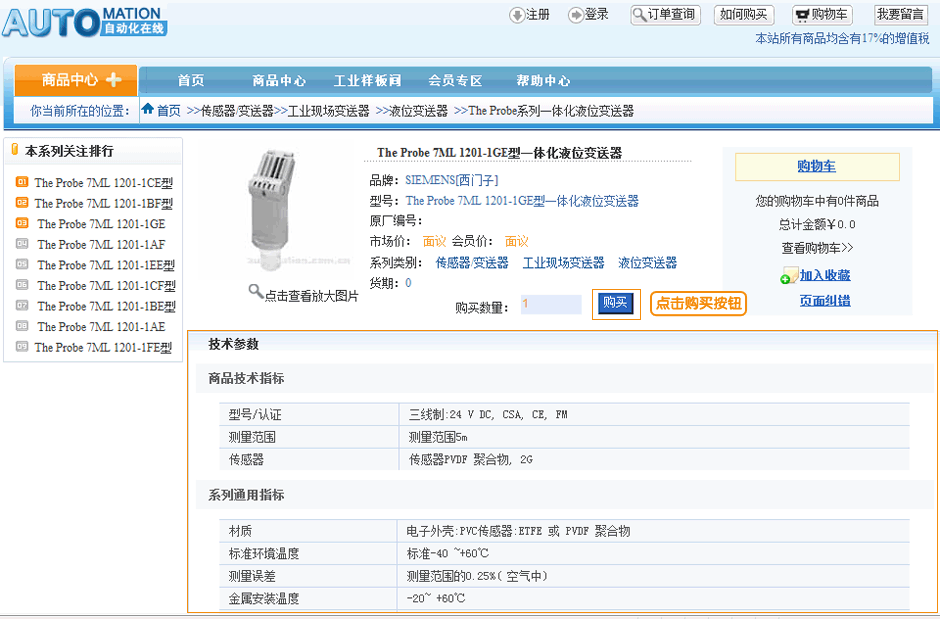Click the model link after 型号
940x619 pixels.
pyautogui.click(x=522, y=201)
